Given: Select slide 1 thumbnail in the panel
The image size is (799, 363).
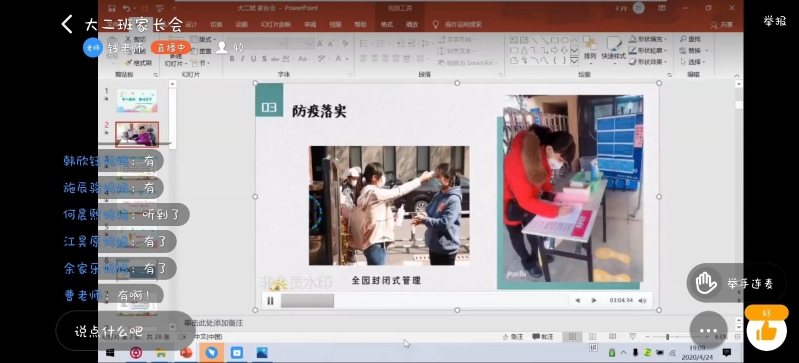Looking at the screenshot, I should tap(137, 100).
